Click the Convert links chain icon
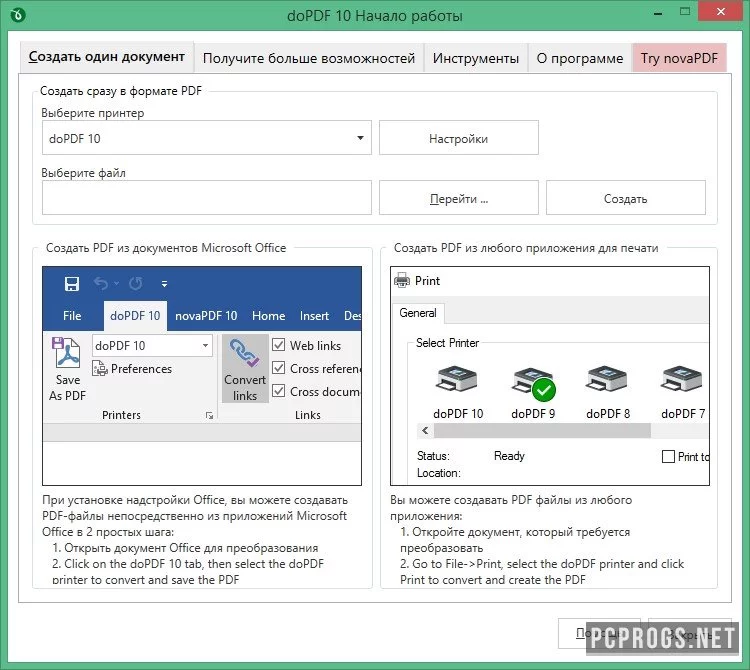 (244, 352)
